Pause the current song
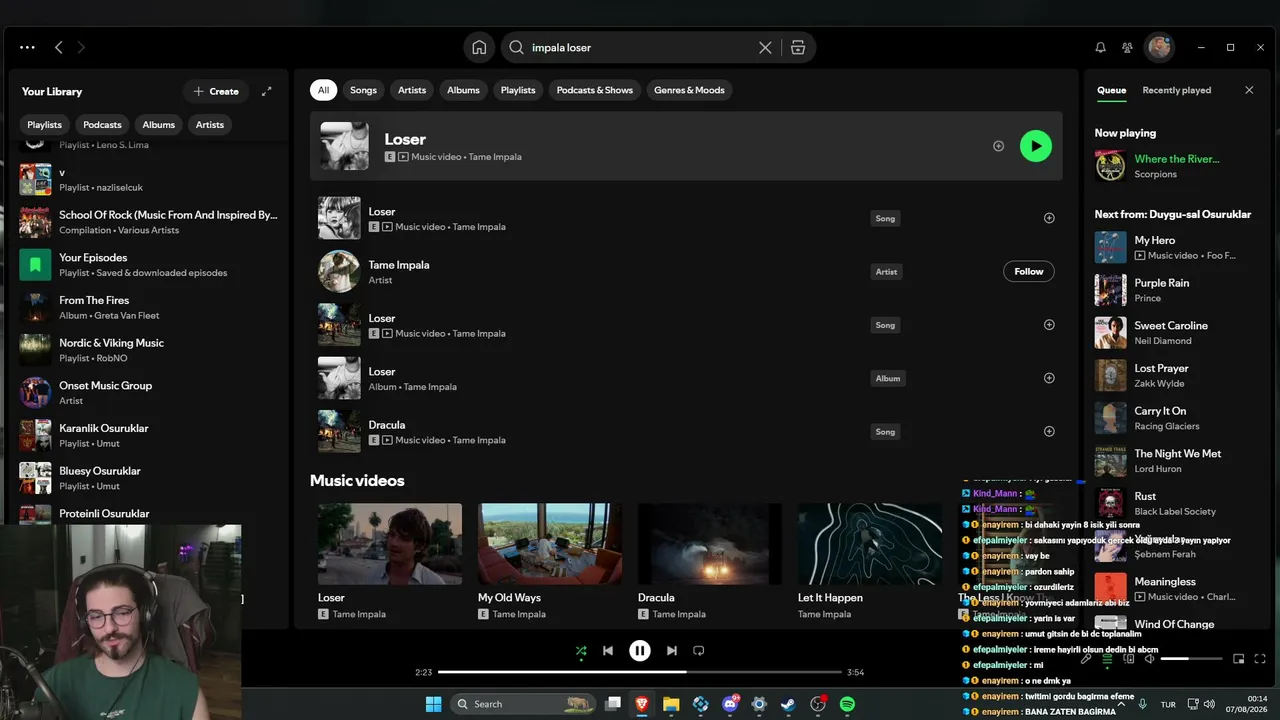 (x=640, y=651)
